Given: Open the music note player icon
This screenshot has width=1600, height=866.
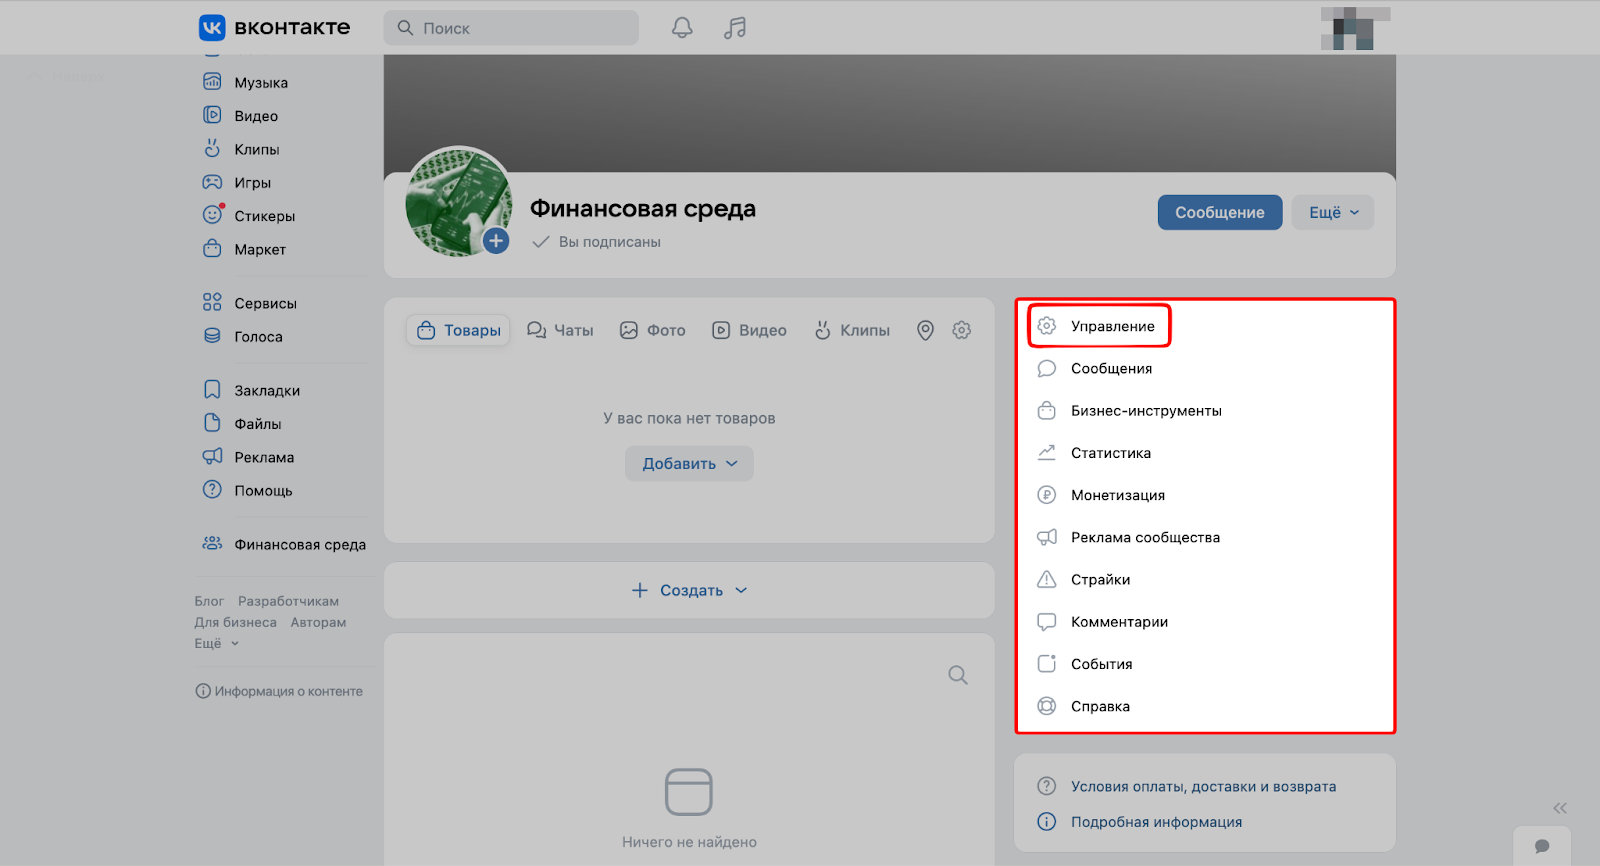Looking at the screenshot, I should (x=735, y=28).
